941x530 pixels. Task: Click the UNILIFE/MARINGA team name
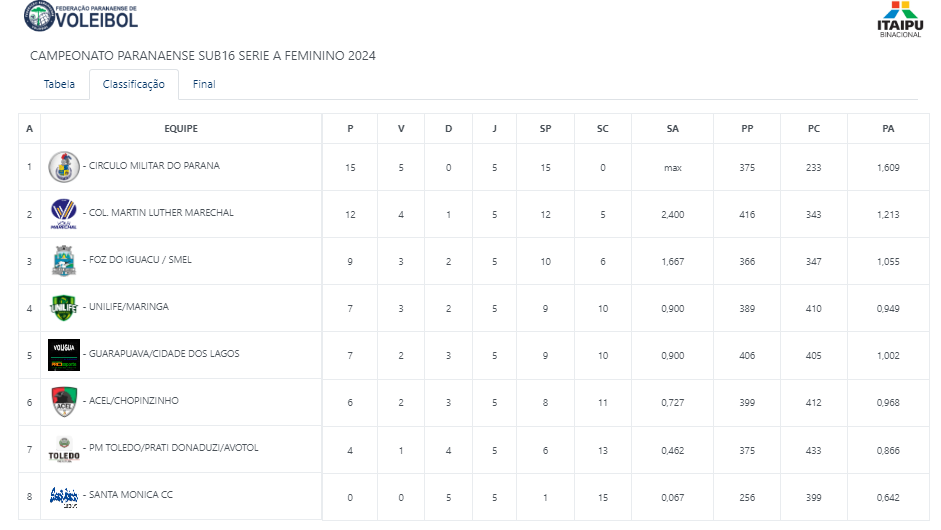[x=129, y=307]
